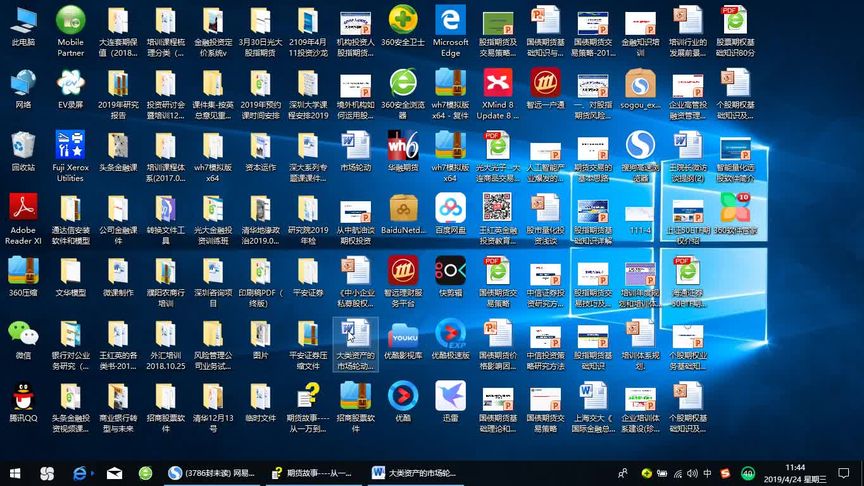Open the 百度网盘 desktop icon

coord(450,209)
